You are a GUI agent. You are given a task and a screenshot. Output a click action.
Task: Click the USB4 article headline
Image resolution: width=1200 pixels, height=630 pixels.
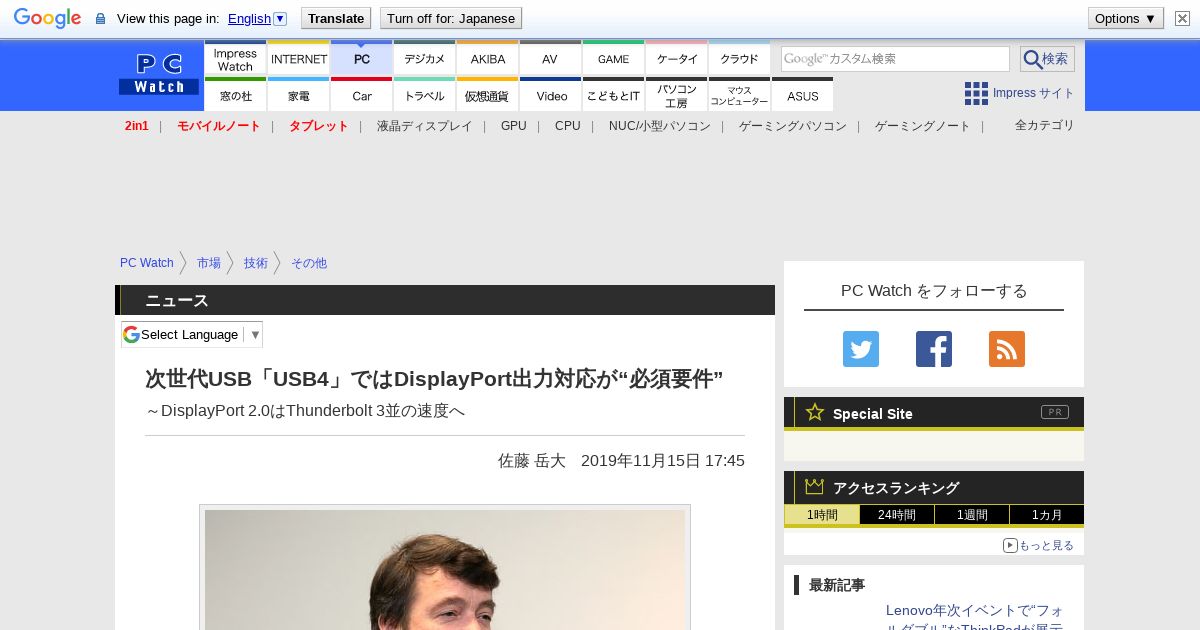click(434, 379)
